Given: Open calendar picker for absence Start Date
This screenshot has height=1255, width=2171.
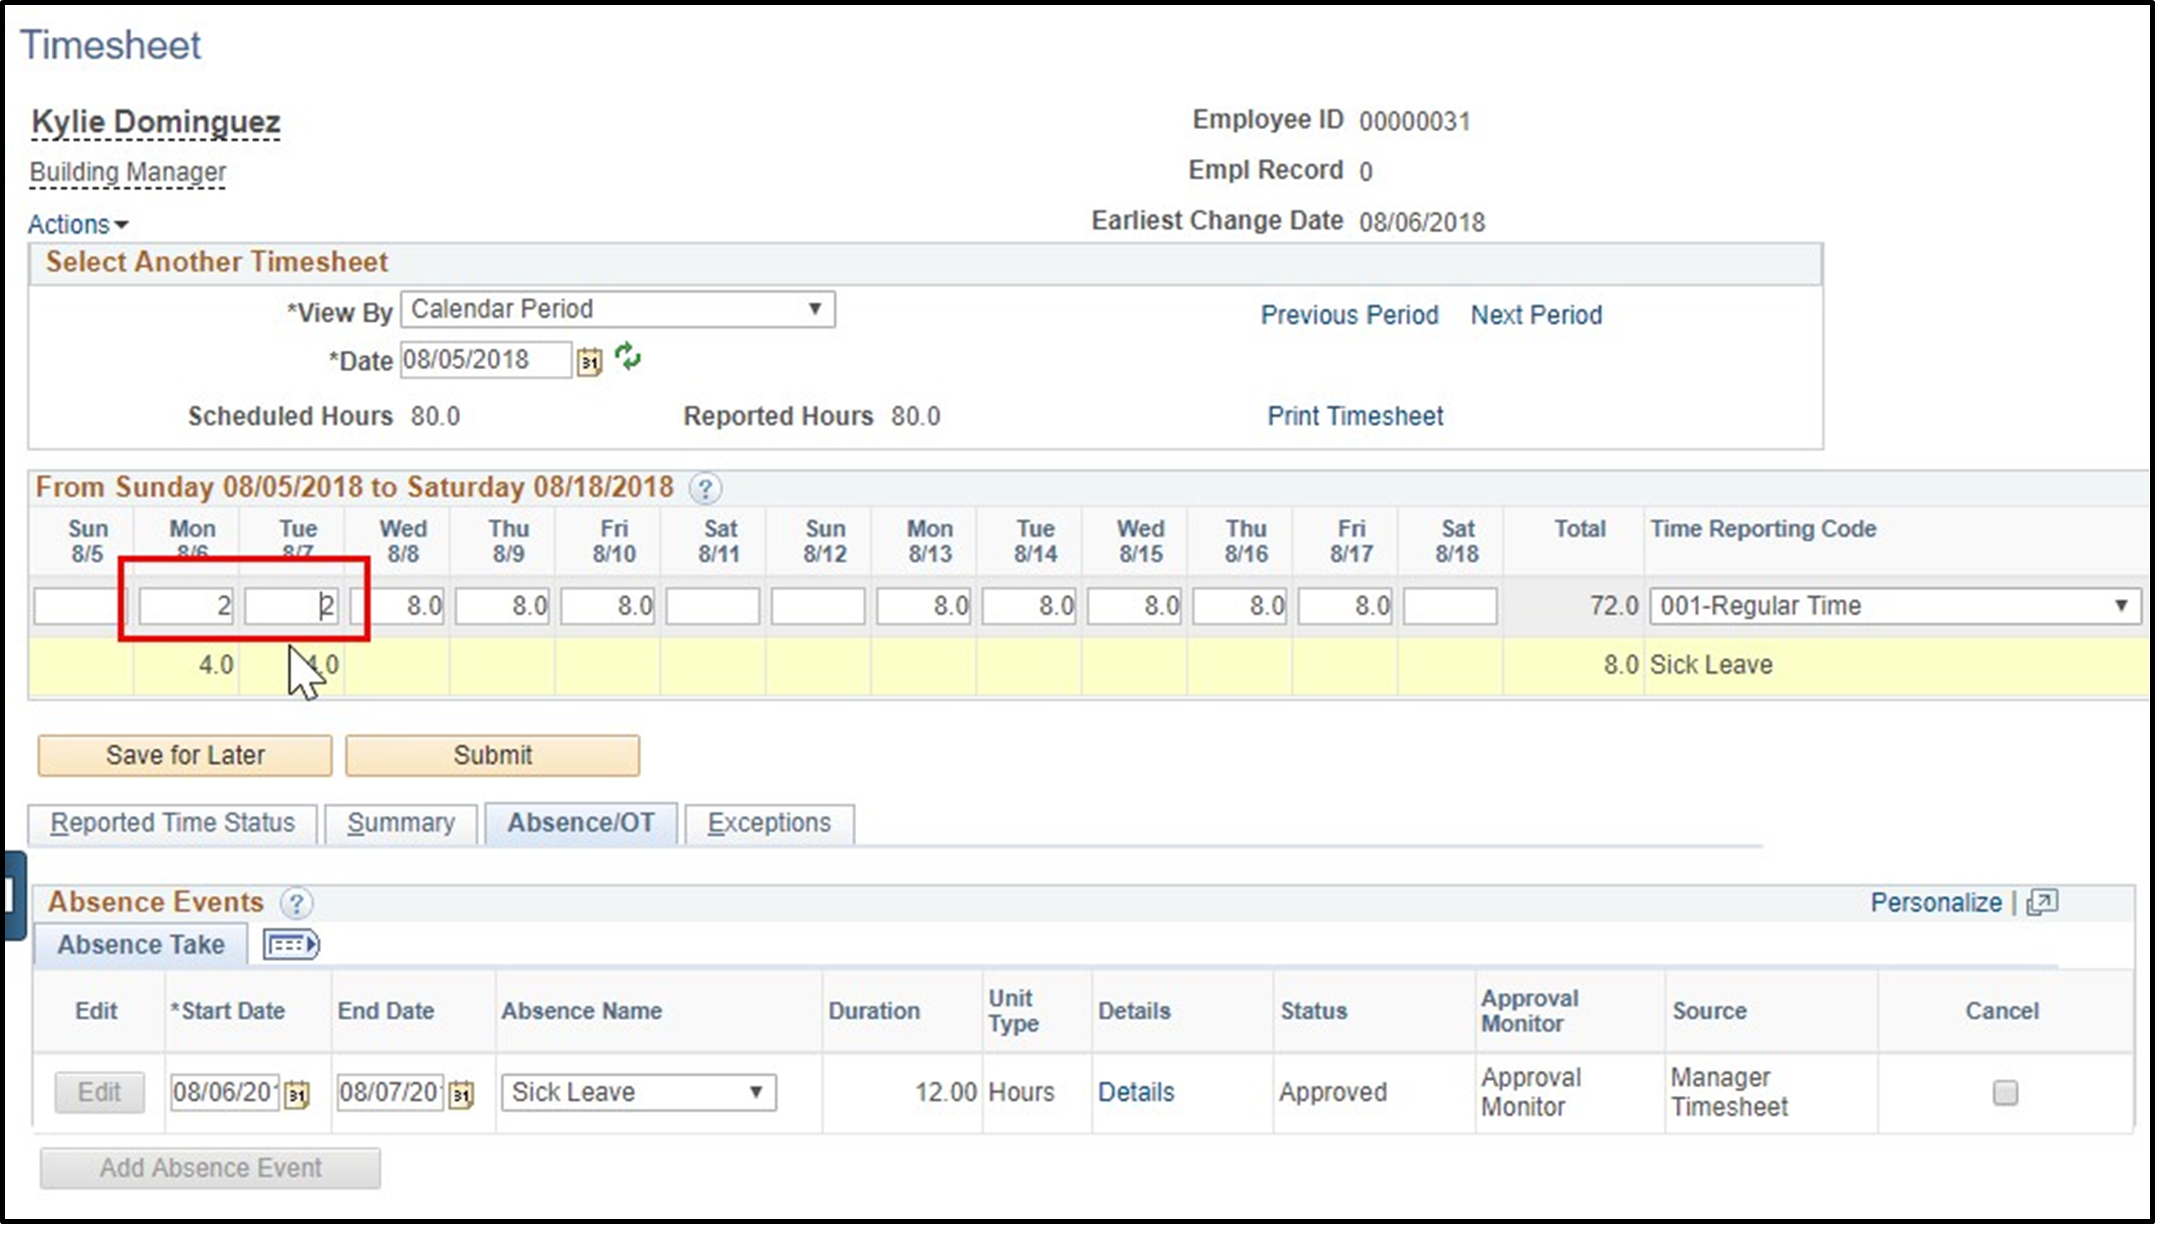Looking at the screenshot, I should tap(295, 1092).
